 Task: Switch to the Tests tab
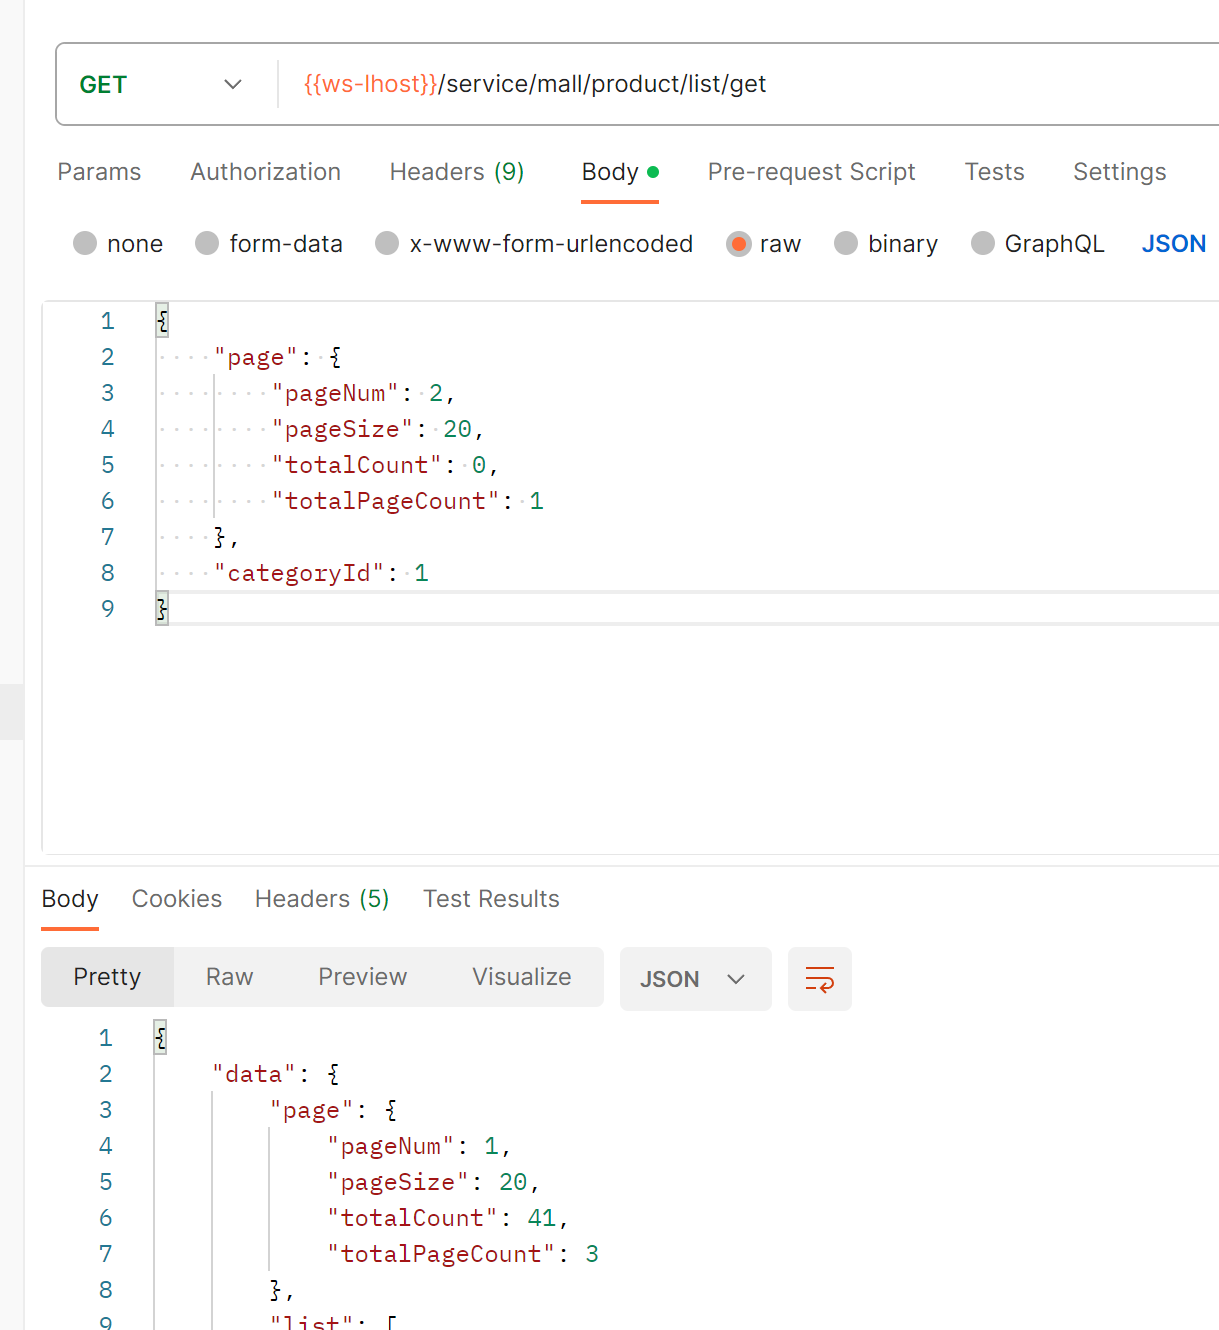(x=994, y=172)
